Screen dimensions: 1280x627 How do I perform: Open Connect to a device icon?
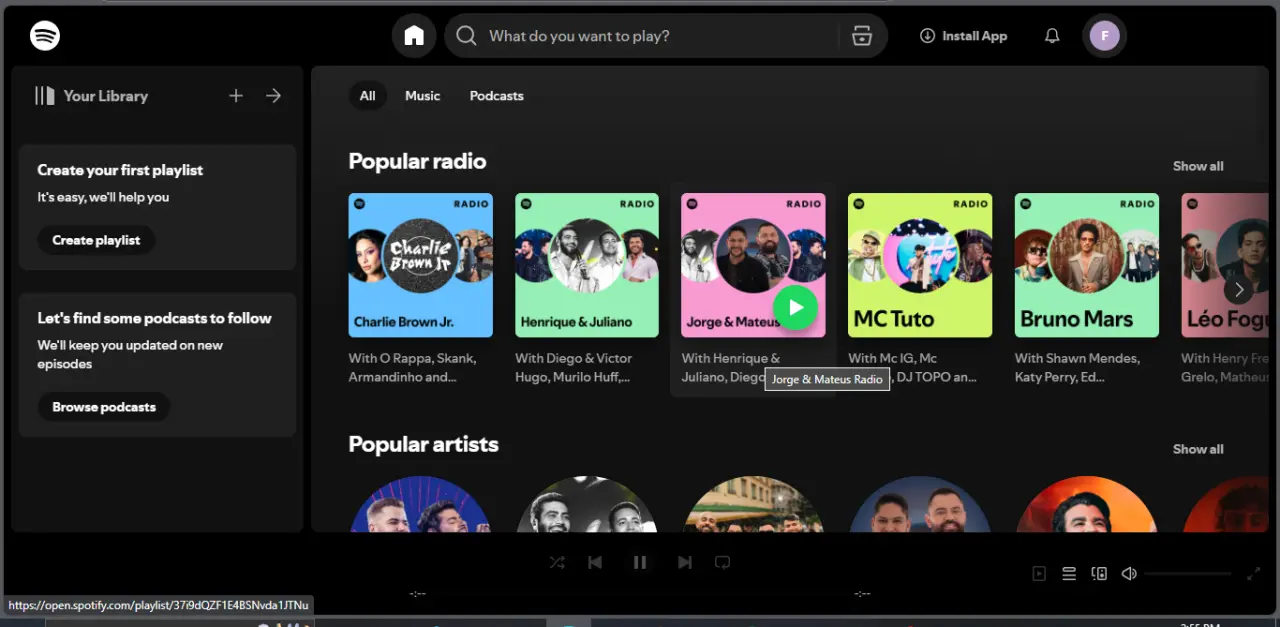(1099, 573)
